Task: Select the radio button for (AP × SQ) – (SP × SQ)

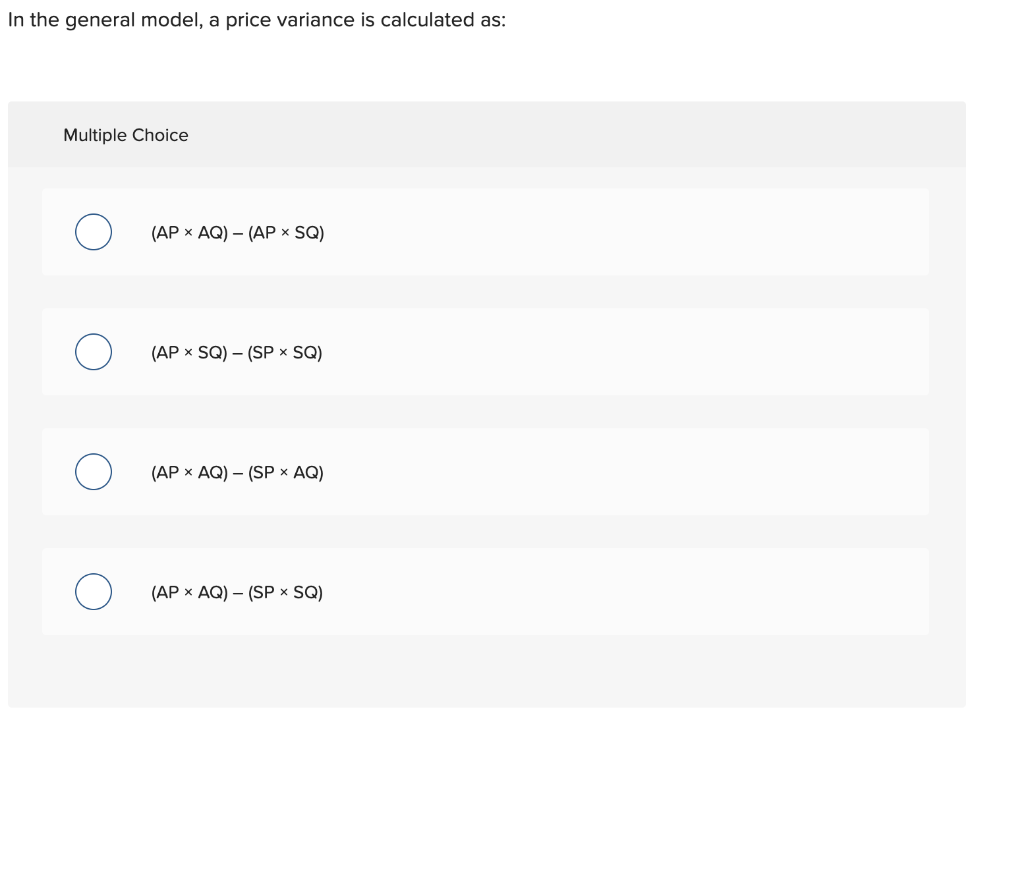Action: pos(93,351)
